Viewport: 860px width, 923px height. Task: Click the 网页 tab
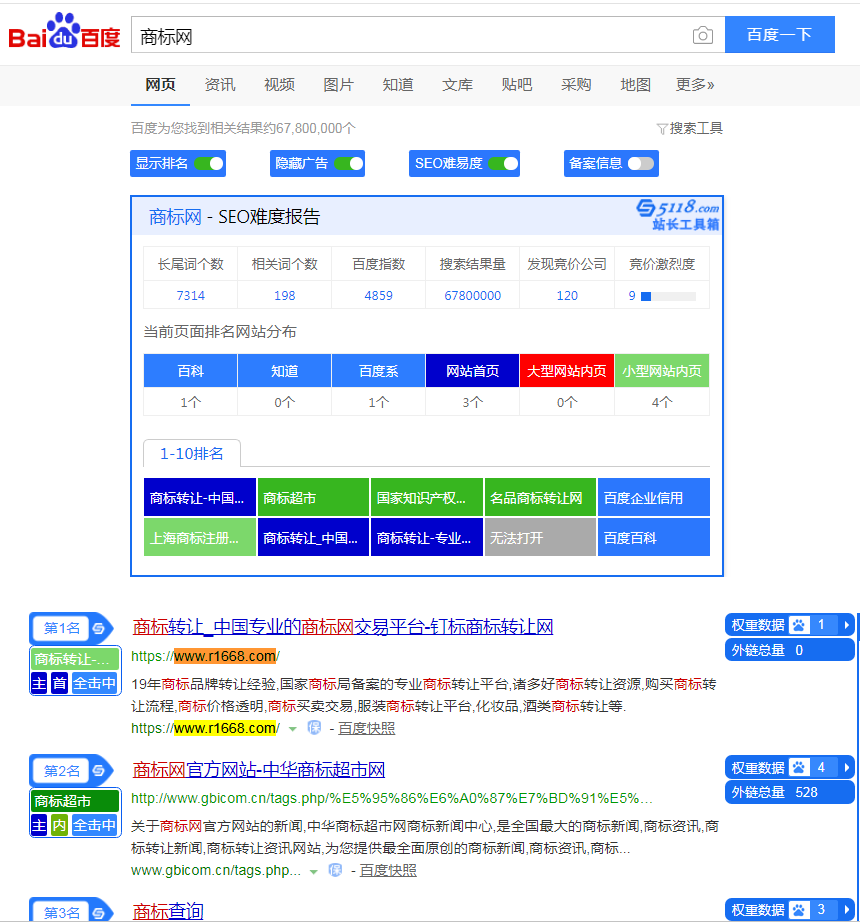click(x=160, y=85)
